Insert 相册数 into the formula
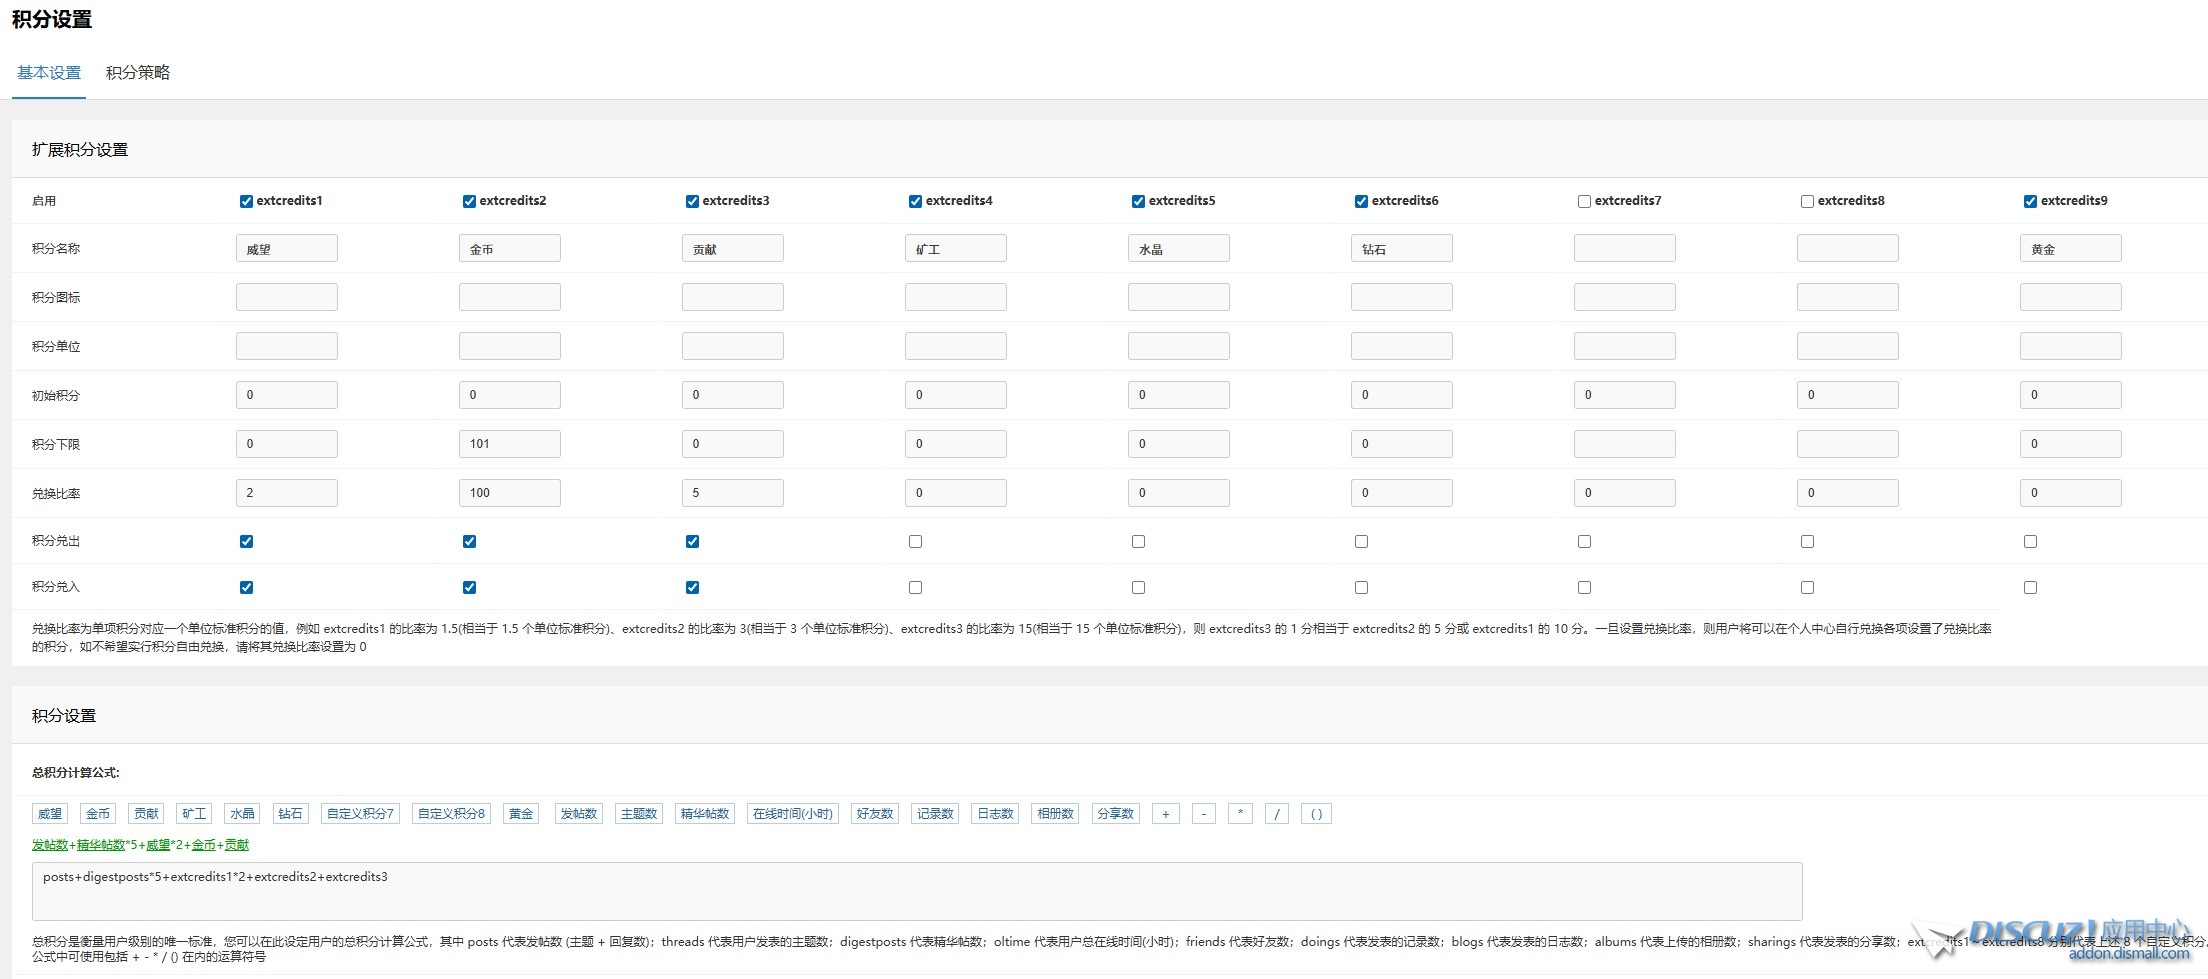The height and width of the screenshot is (979, 2208). tap(1055, 814)
